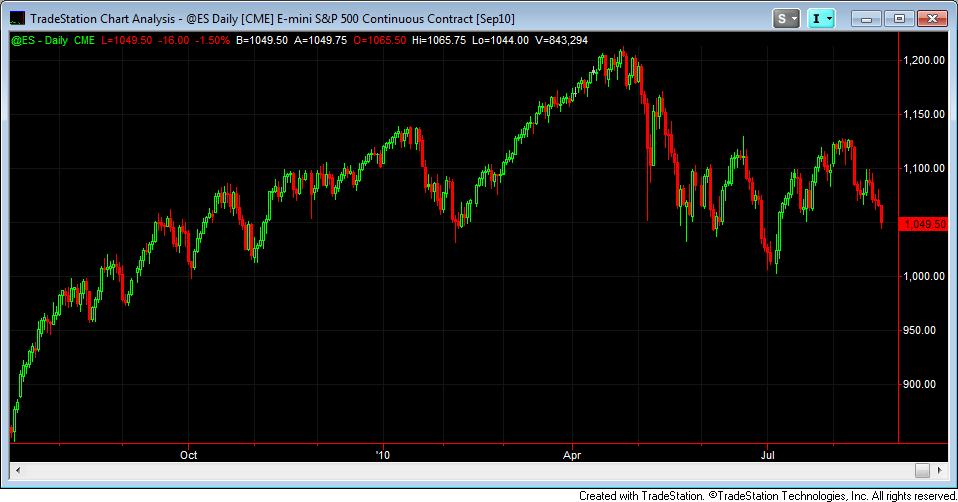Click the 1,000.00 price axis label
Viewport: 958px width, 502px height.
coord(924,276)
